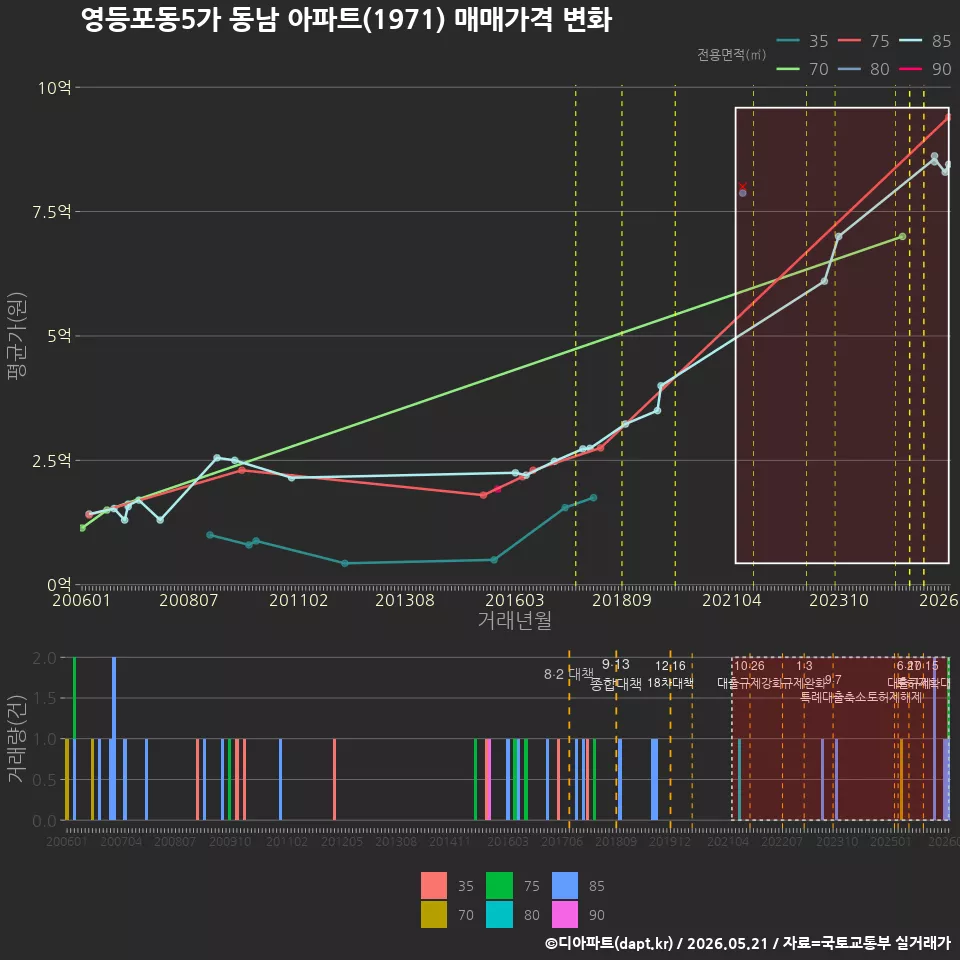Click the salmon 35 swatch in the bottom legend

point(433,886)
